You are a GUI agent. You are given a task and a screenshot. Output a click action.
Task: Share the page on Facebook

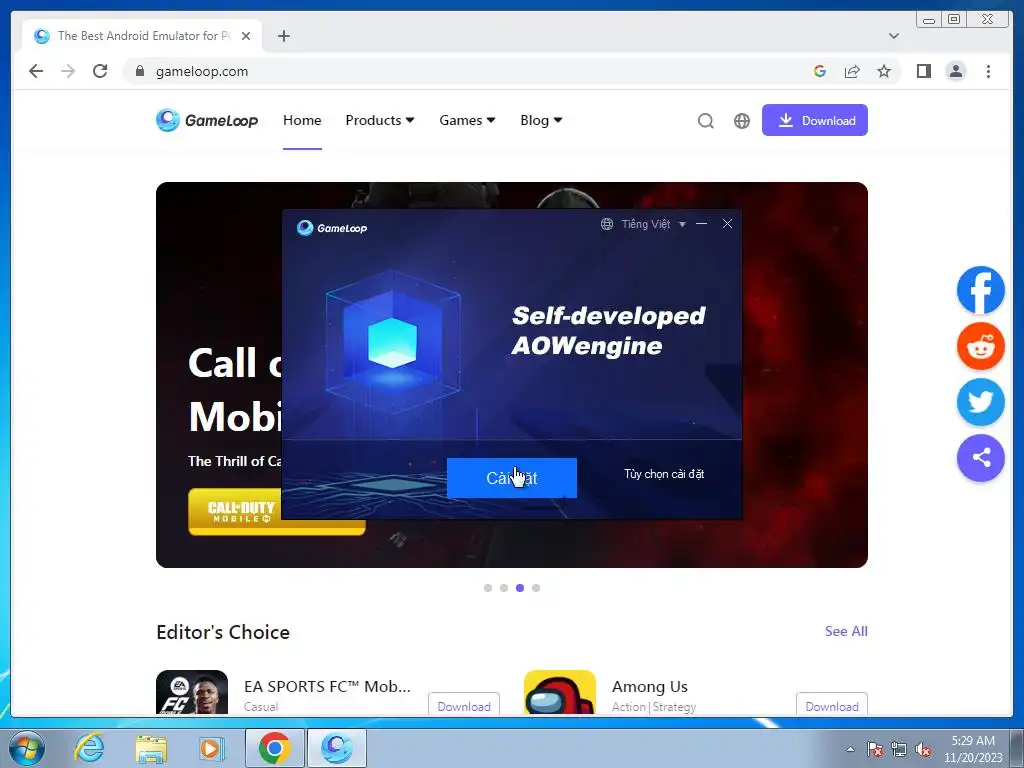pos(980,290)
